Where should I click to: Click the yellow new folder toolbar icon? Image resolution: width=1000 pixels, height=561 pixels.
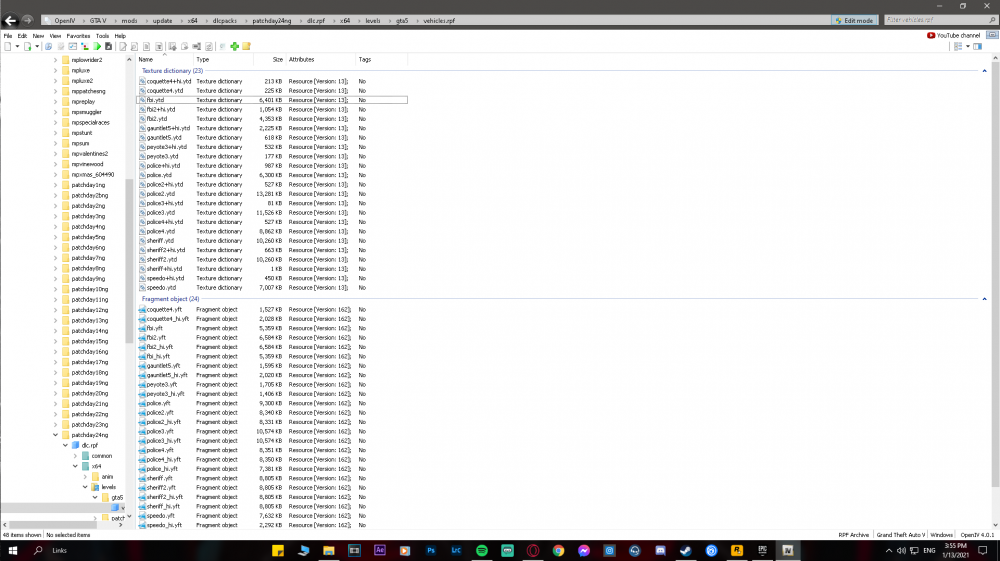click(x=246, y=47)
